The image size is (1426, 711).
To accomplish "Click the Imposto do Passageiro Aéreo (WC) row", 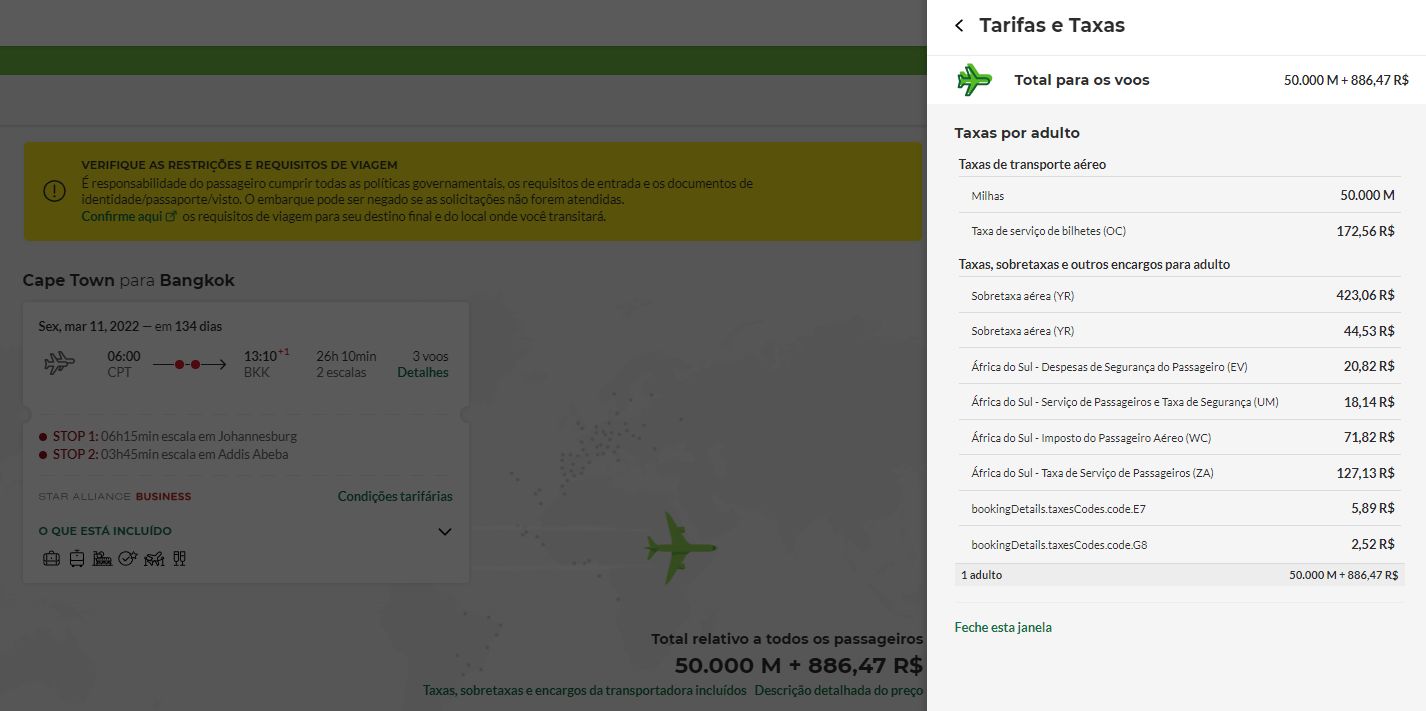I will 1180,438.
